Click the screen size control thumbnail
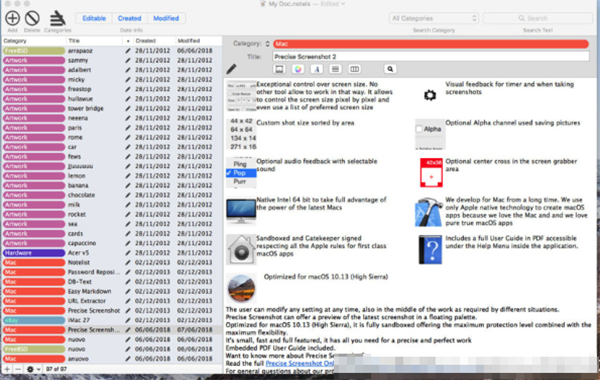600x380 pixels. coord(241,96)
